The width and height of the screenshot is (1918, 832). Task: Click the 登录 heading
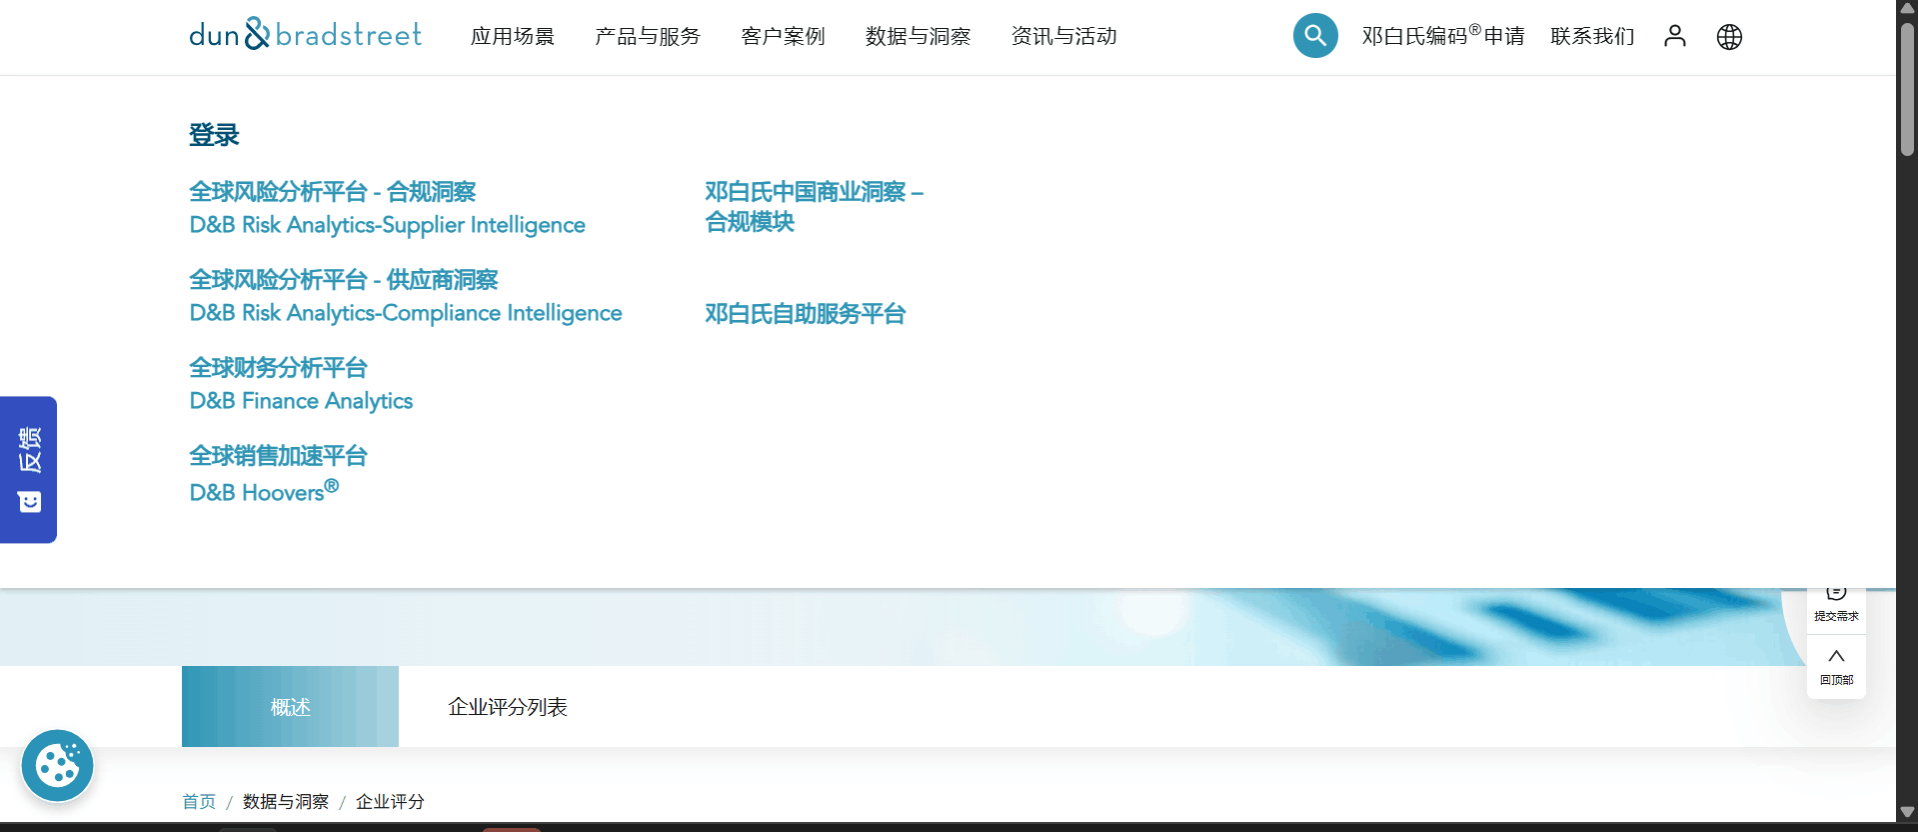point(214,135)
